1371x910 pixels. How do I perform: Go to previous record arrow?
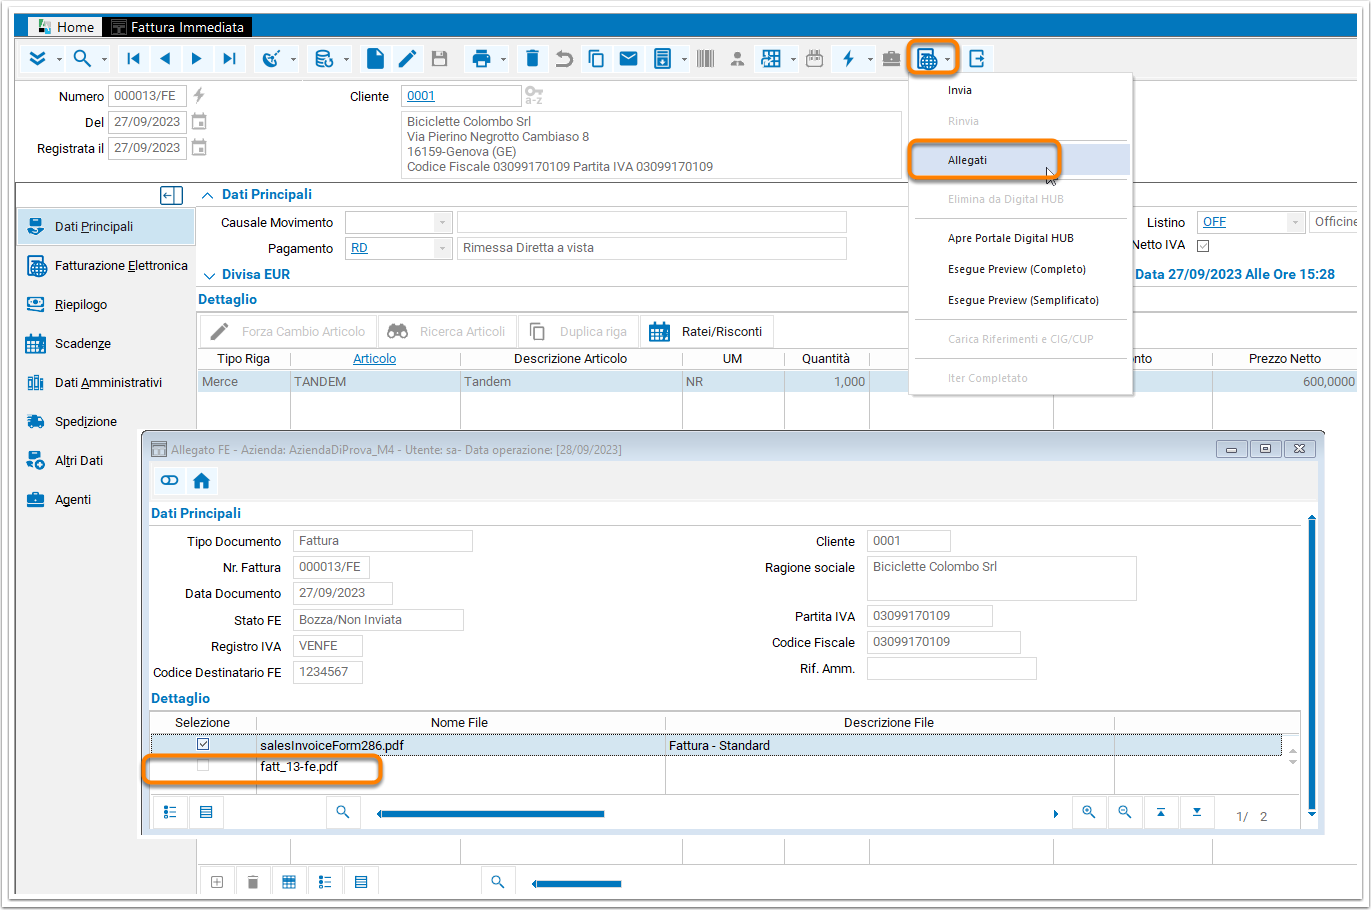click(x=165, y=59)
